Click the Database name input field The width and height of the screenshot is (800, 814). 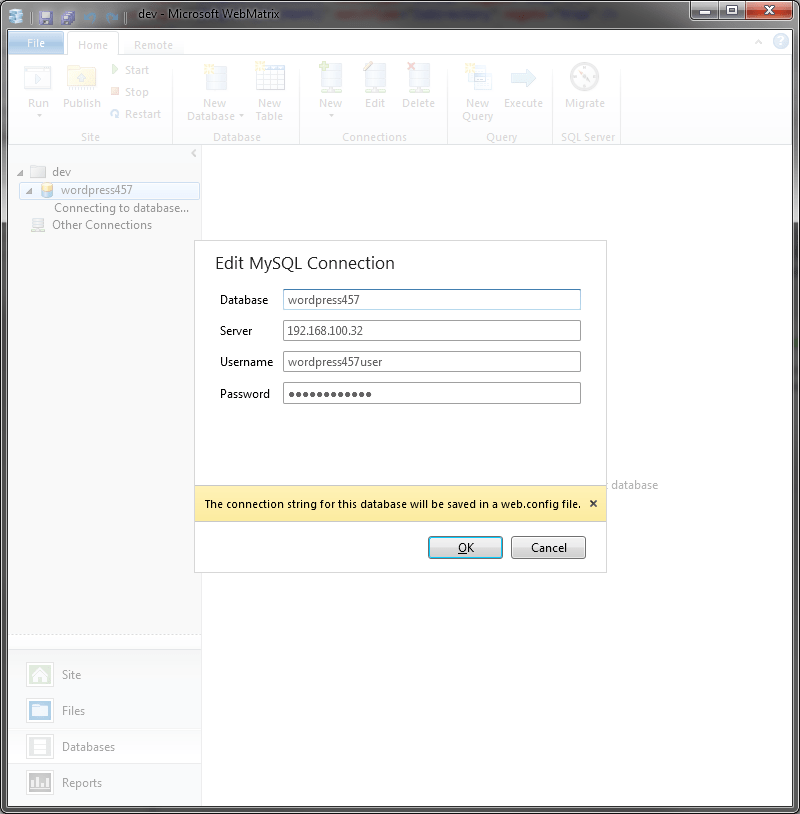pyautogui.click(x=431, y=300)
